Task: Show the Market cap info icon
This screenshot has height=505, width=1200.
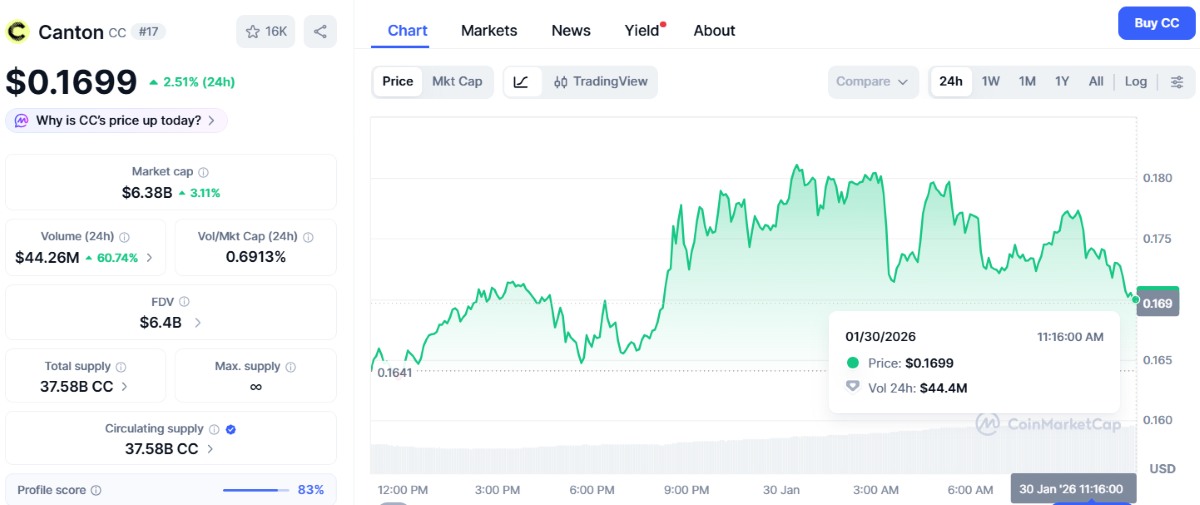Action: pos(203,172)
